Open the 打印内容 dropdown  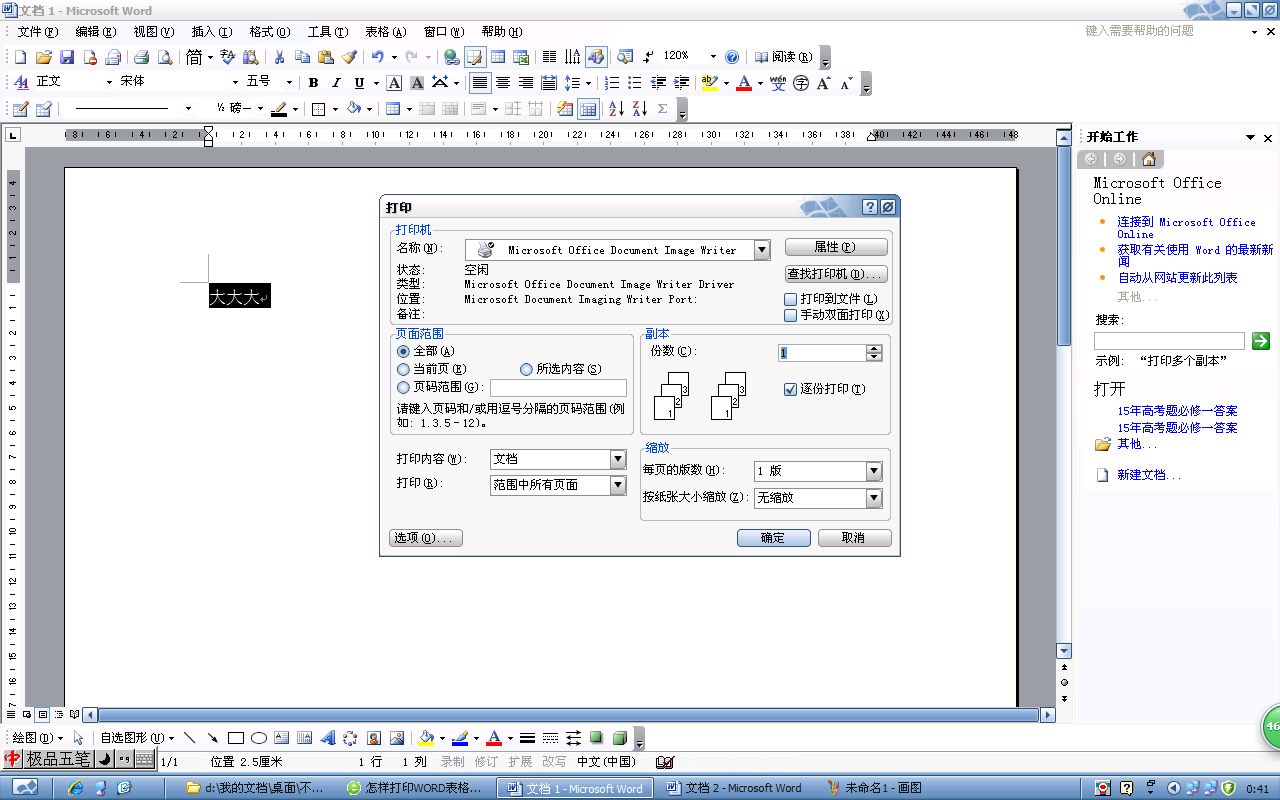pos(617,459)
